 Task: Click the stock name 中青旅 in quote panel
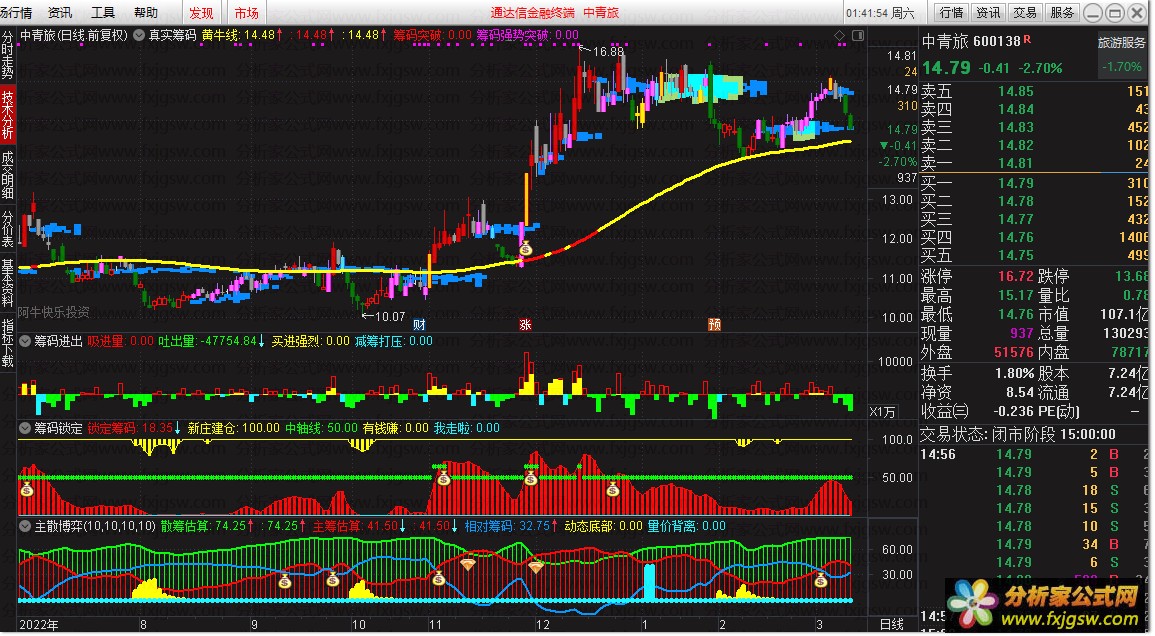click(x=945, y=41)
